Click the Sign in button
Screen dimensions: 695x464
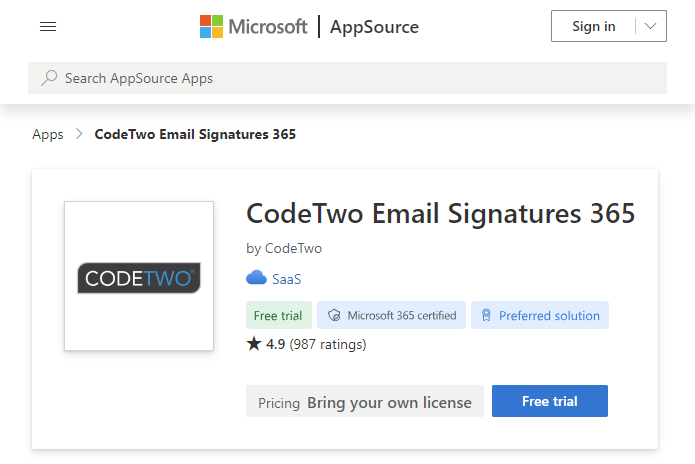click(593, 26)
